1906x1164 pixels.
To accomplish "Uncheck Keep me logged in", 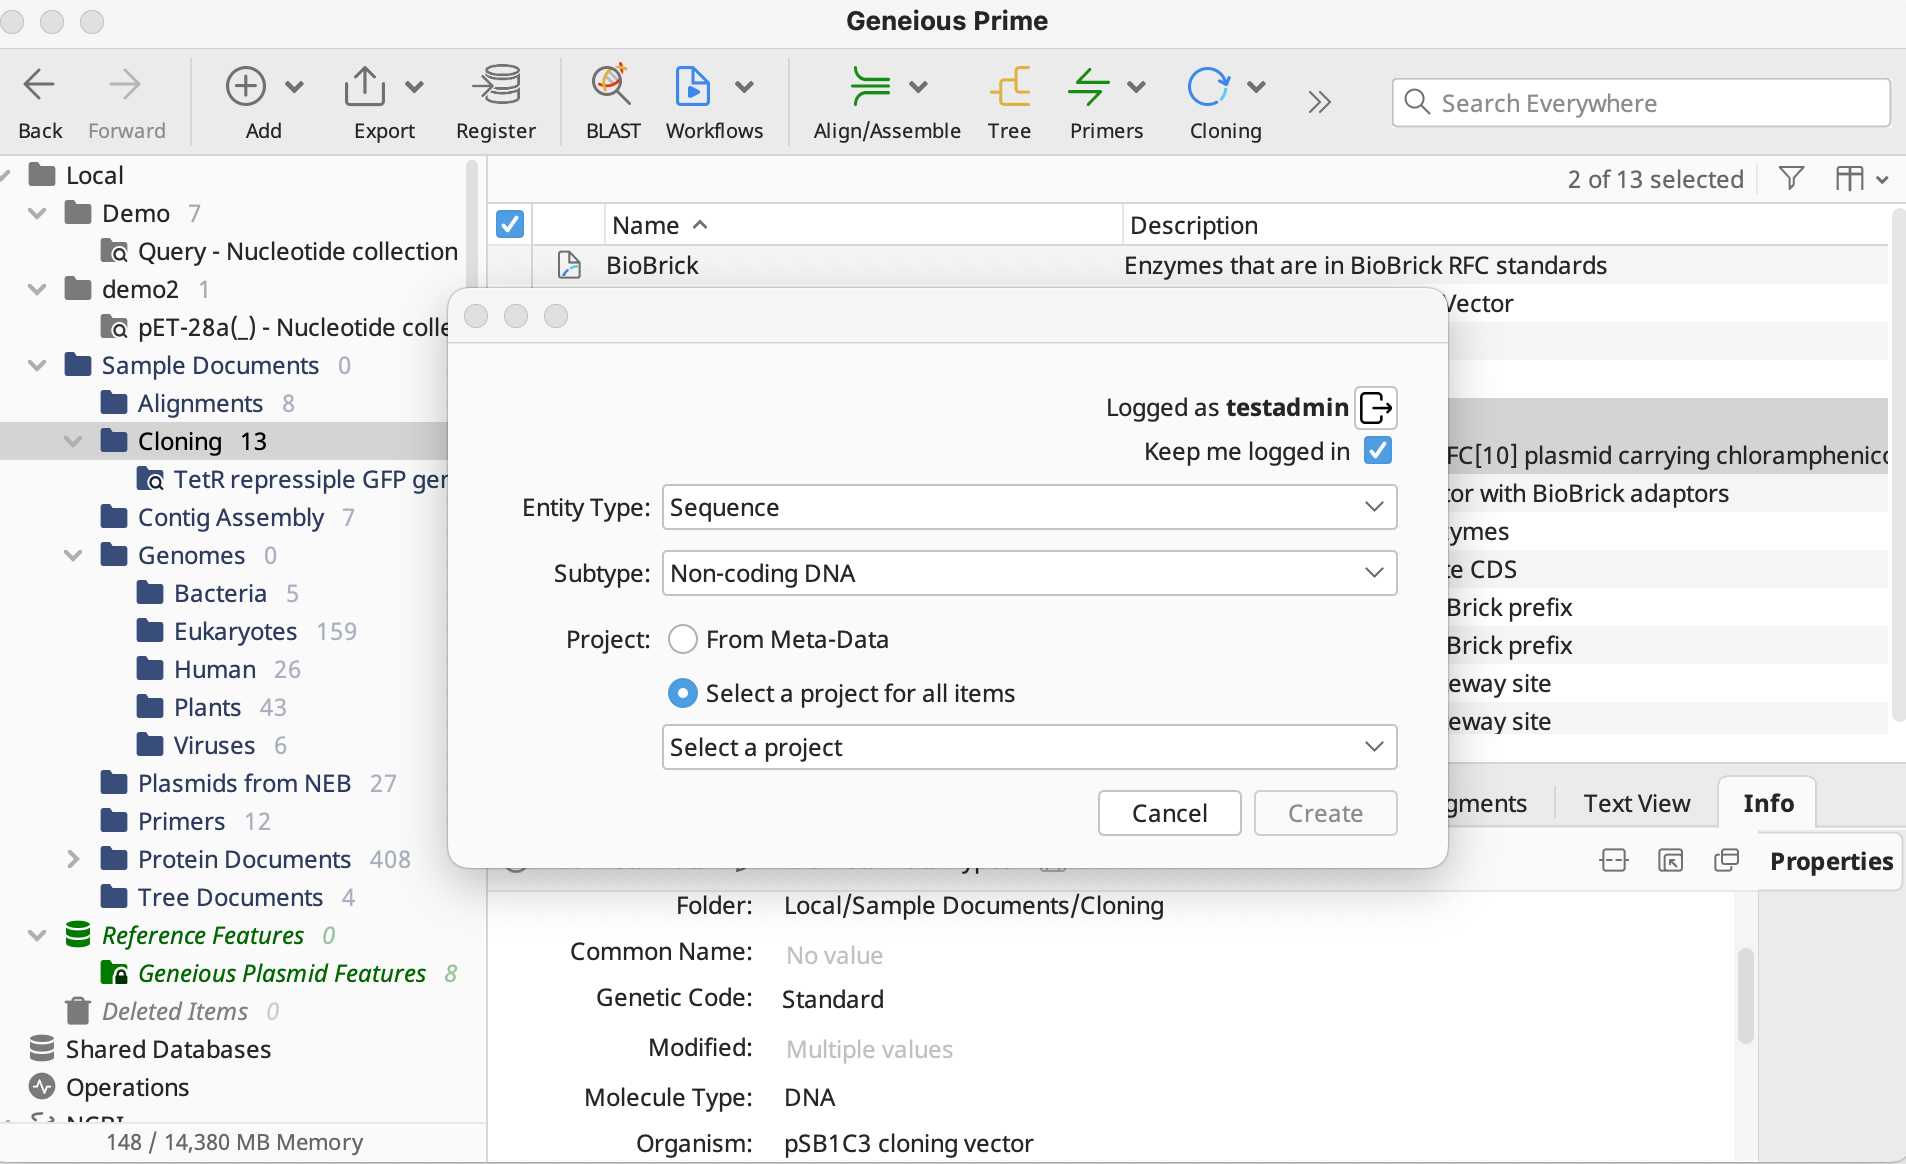I will coord(1377,451).
